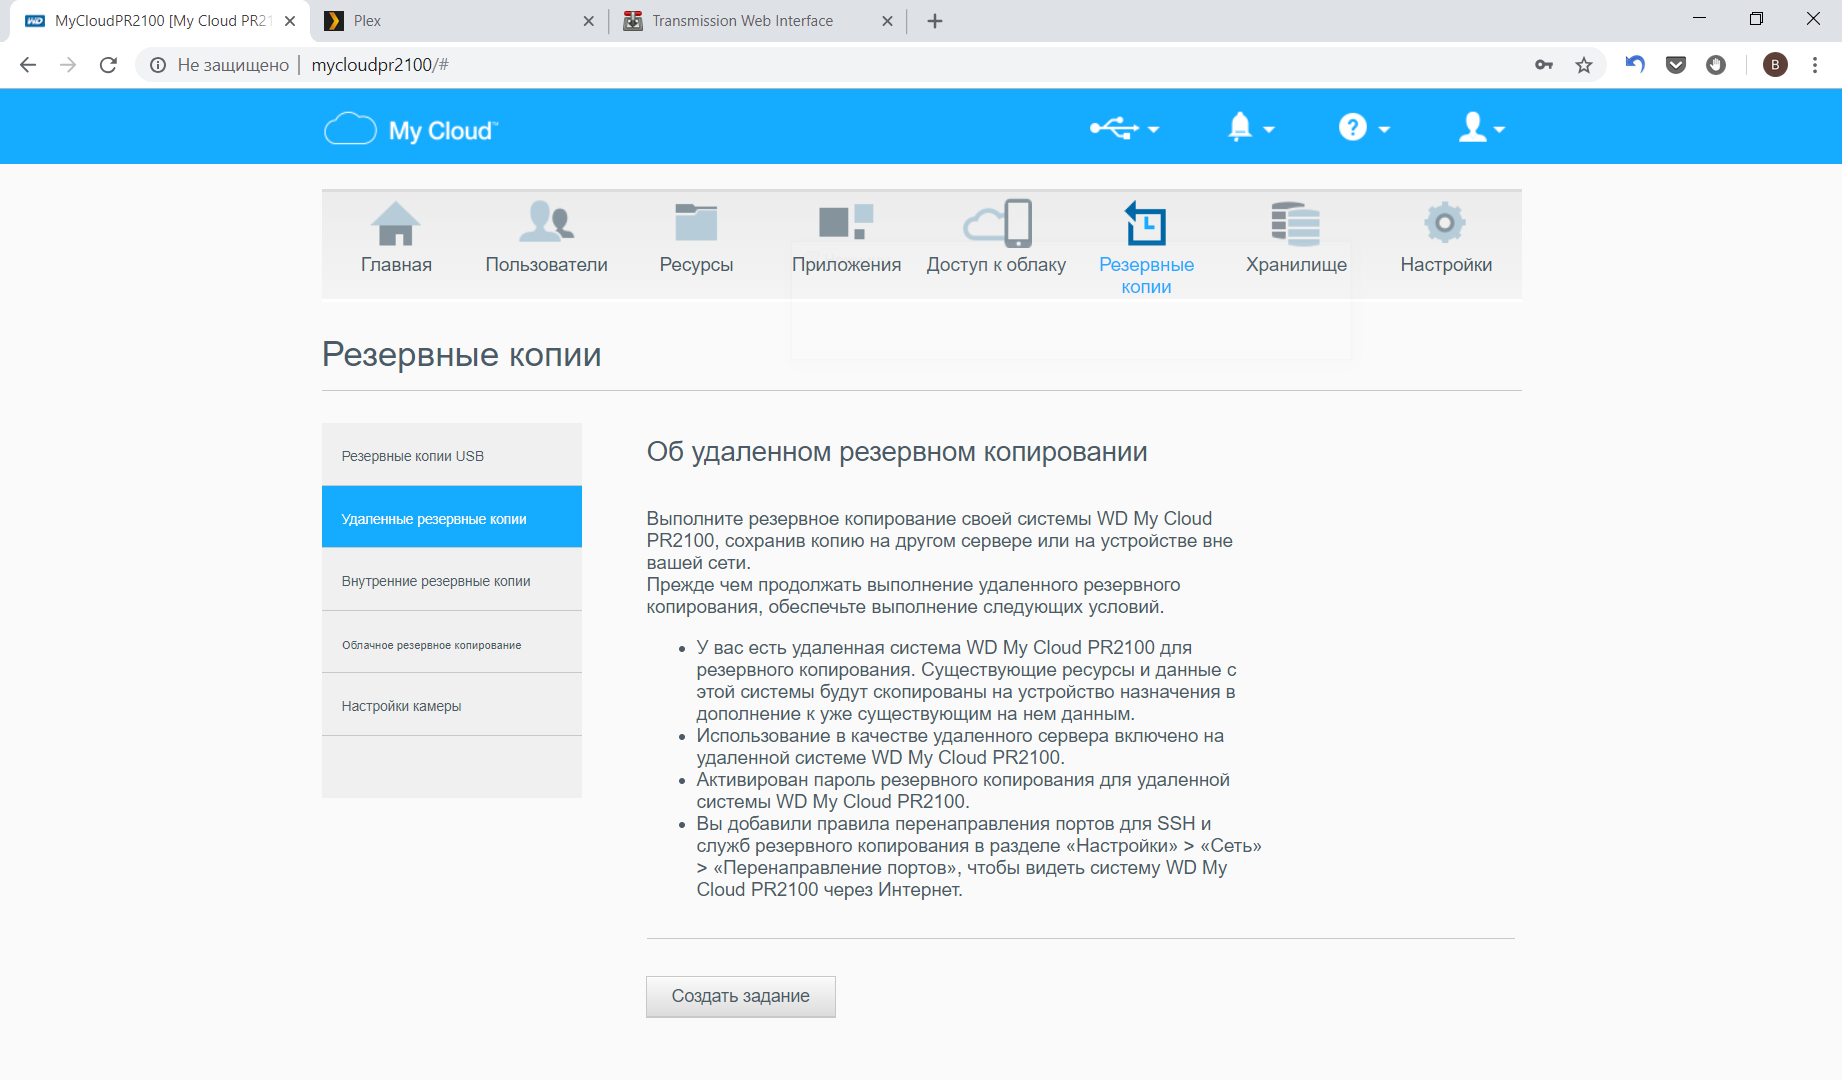Open Приложения apps icon
The height and width of the screenshot is (1080, 1842).
(x=846, y=222)
